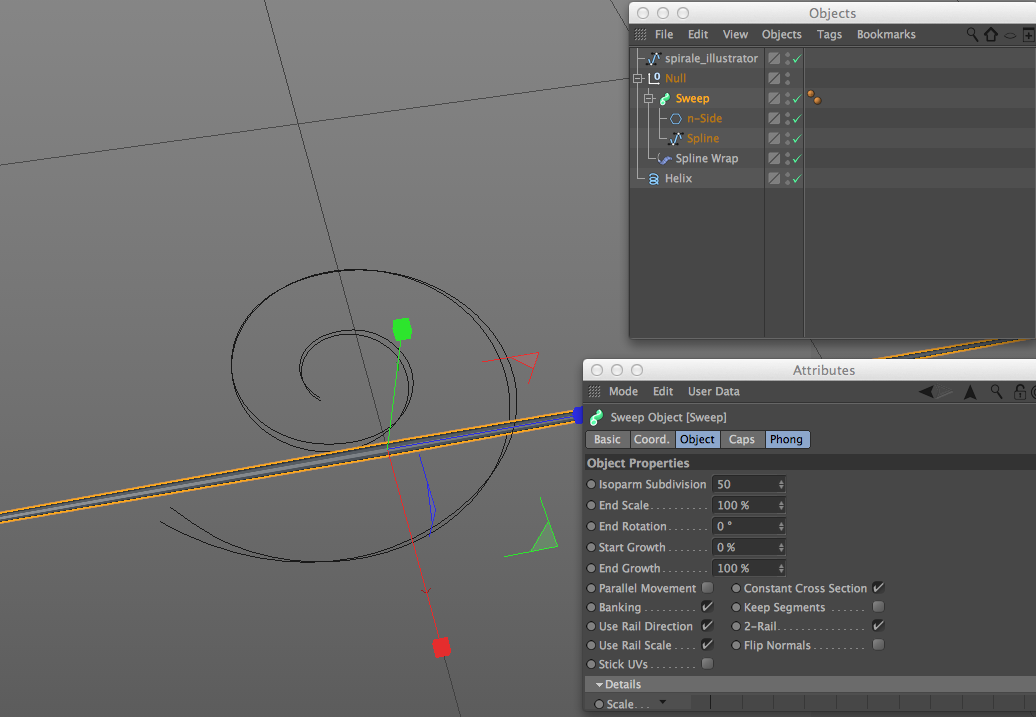Click the n-Side spline icon
Screen dimensions: 1036x717
[x=676, y=119]
